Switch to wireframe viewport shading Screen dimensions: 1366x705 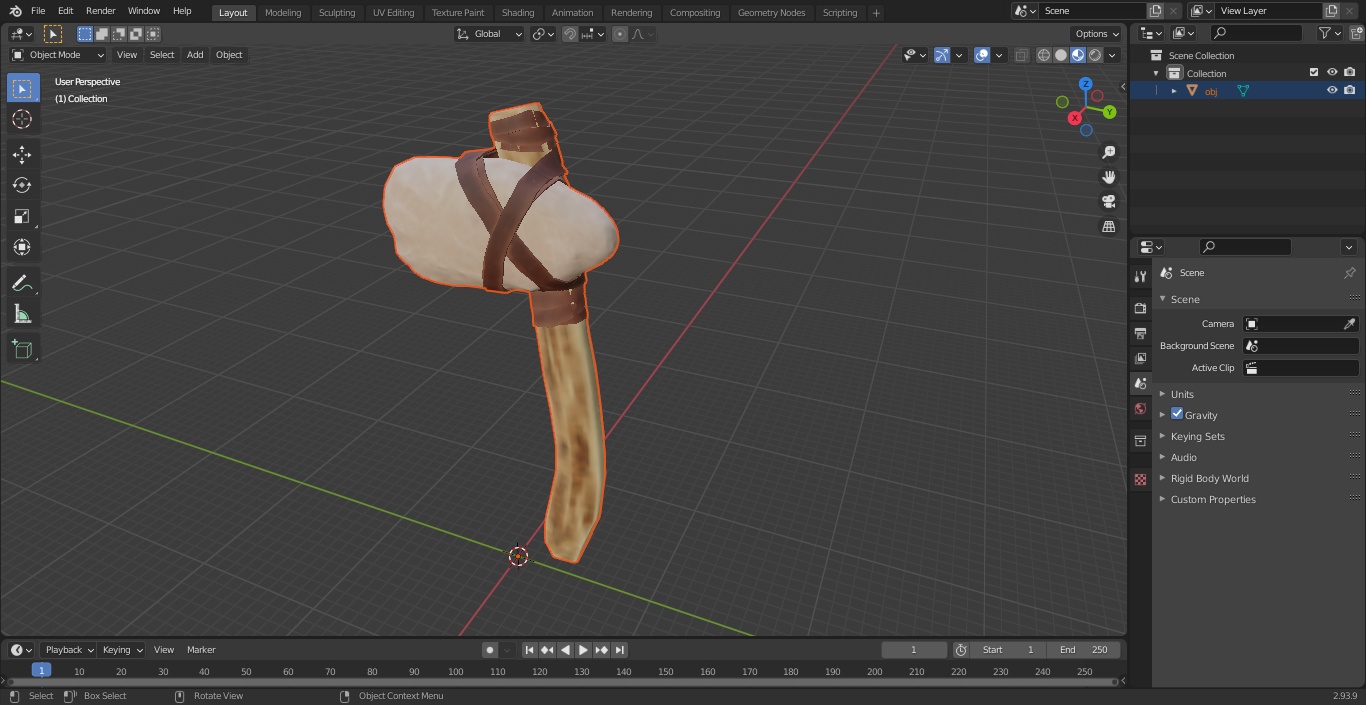point(1044,55)
